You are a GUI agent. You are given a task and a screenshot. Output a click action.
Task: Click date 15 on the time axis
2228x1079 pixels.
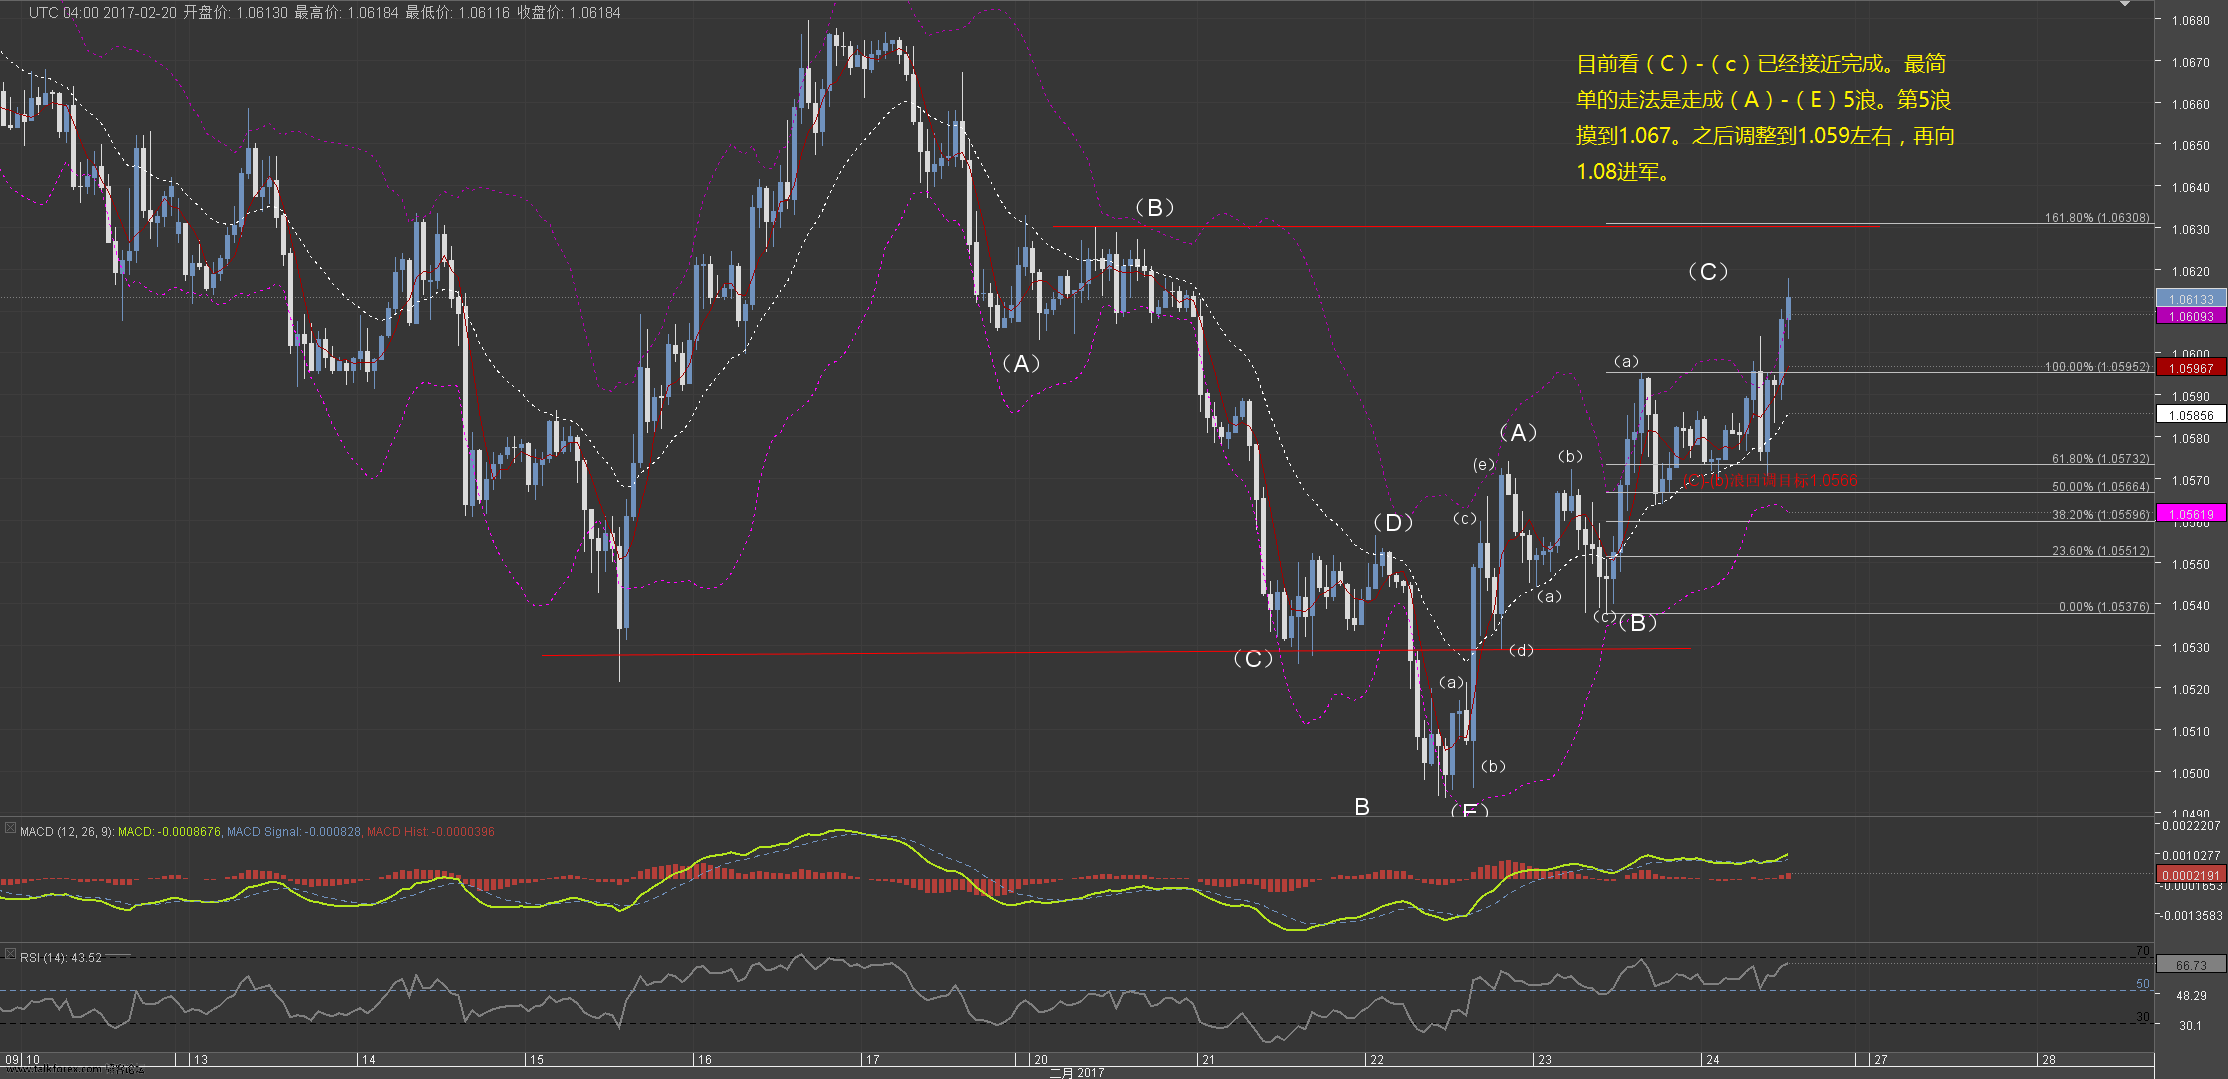pos(536,1059)
